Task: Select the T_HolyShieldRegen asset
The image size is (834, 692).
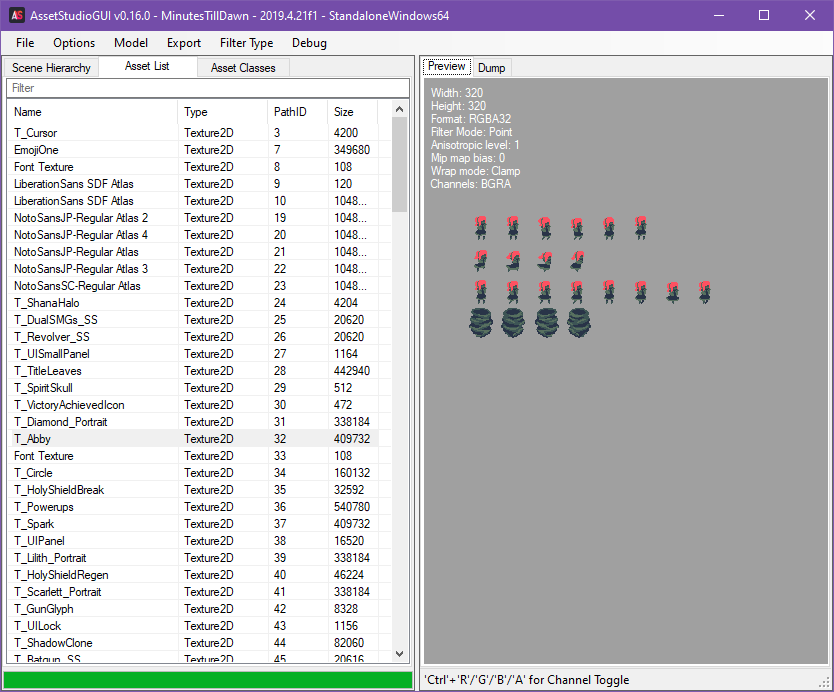Action: coord(193,576)
